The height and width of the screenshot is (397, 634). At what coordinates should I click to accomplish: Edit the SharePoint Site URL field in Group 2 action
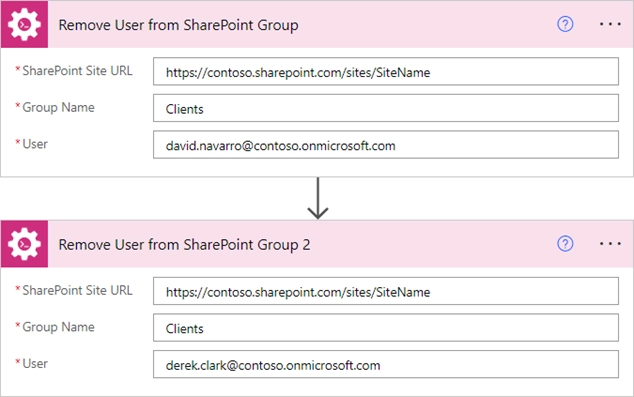386,291
